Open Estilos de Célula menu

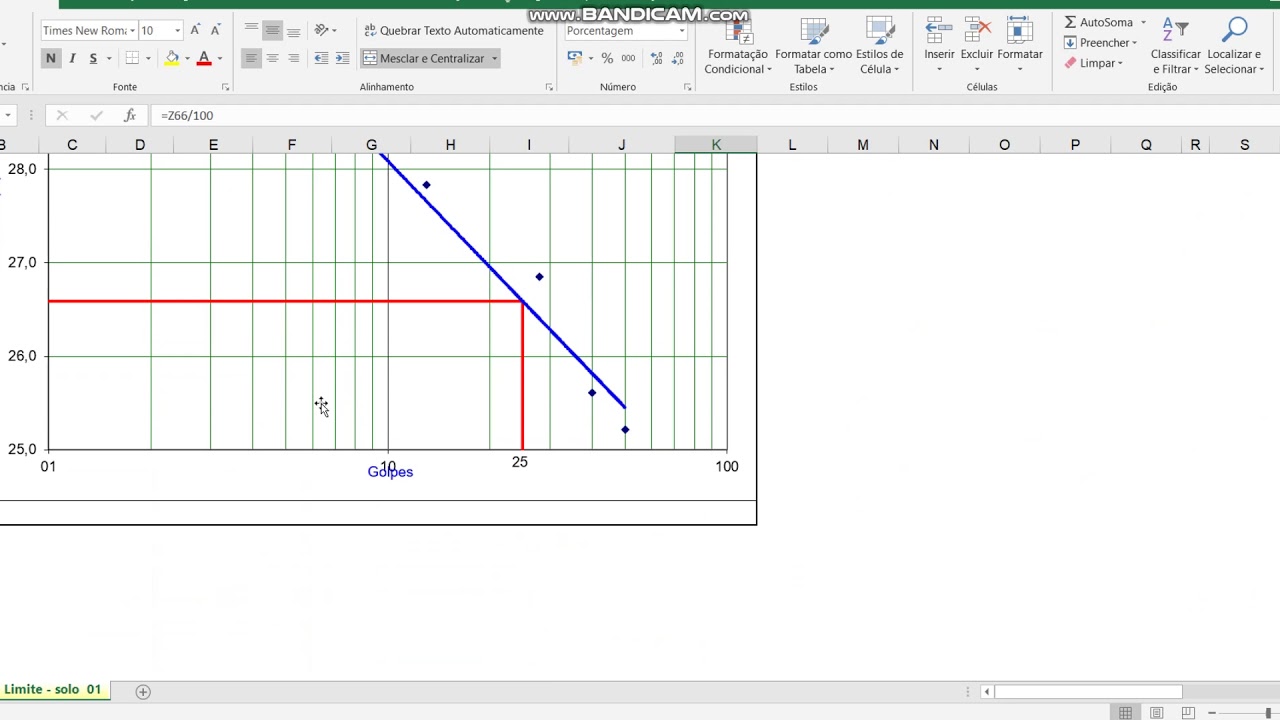tap(879, 47)
